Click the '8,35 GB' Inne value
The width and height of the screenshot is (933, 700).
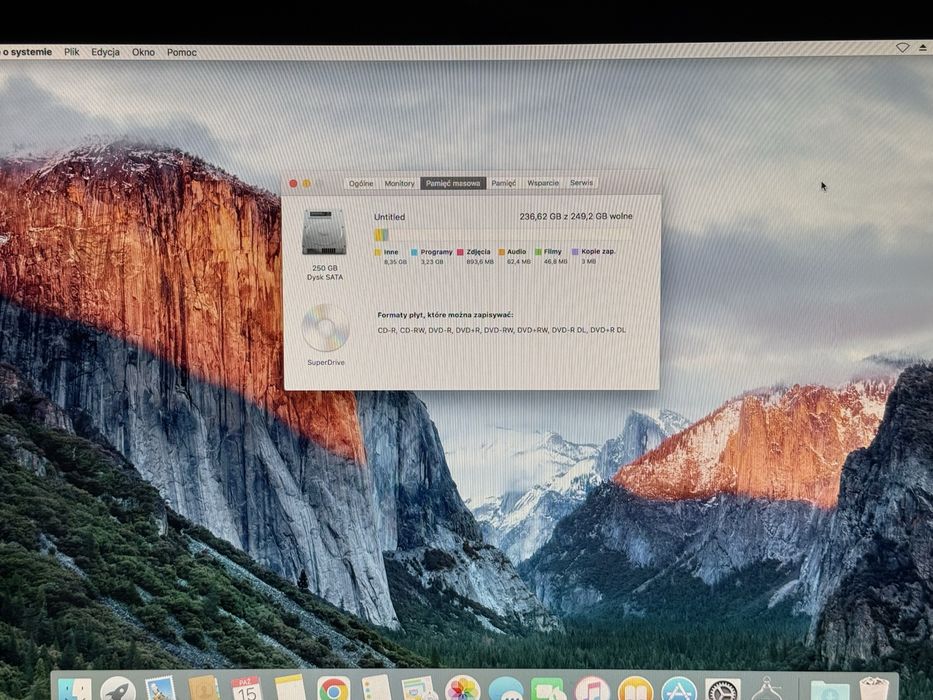[395, 262]
